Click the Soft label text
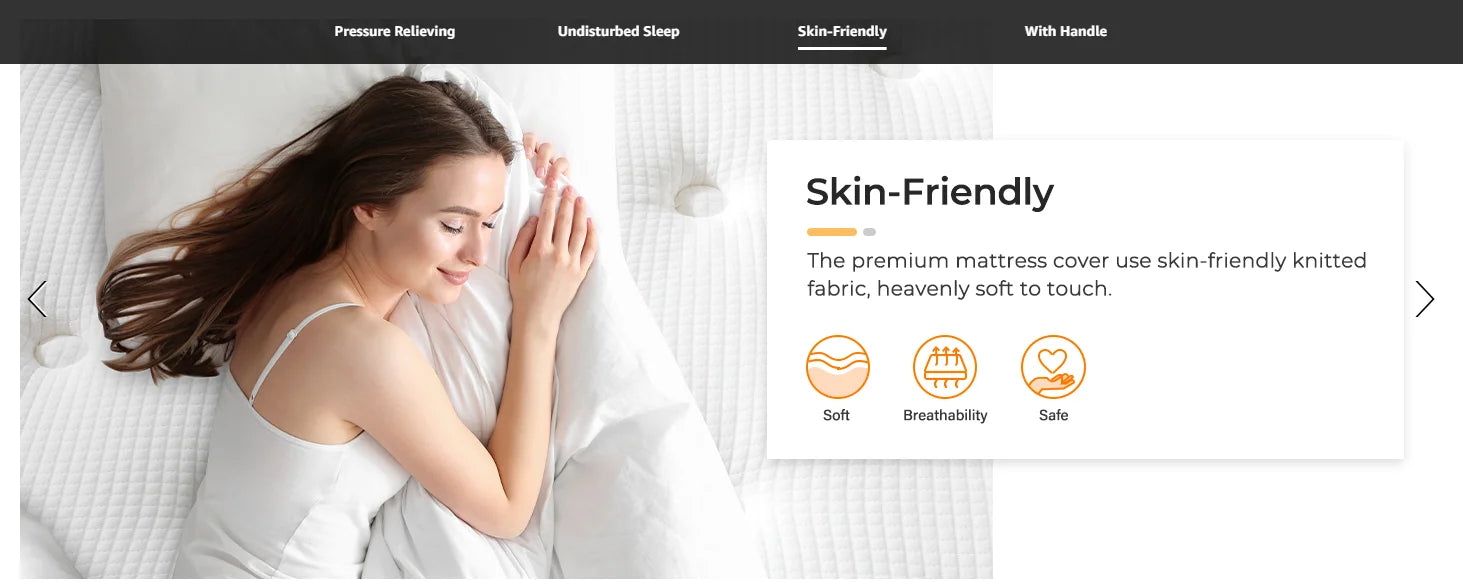The image size is (1464, 582). 836,415
